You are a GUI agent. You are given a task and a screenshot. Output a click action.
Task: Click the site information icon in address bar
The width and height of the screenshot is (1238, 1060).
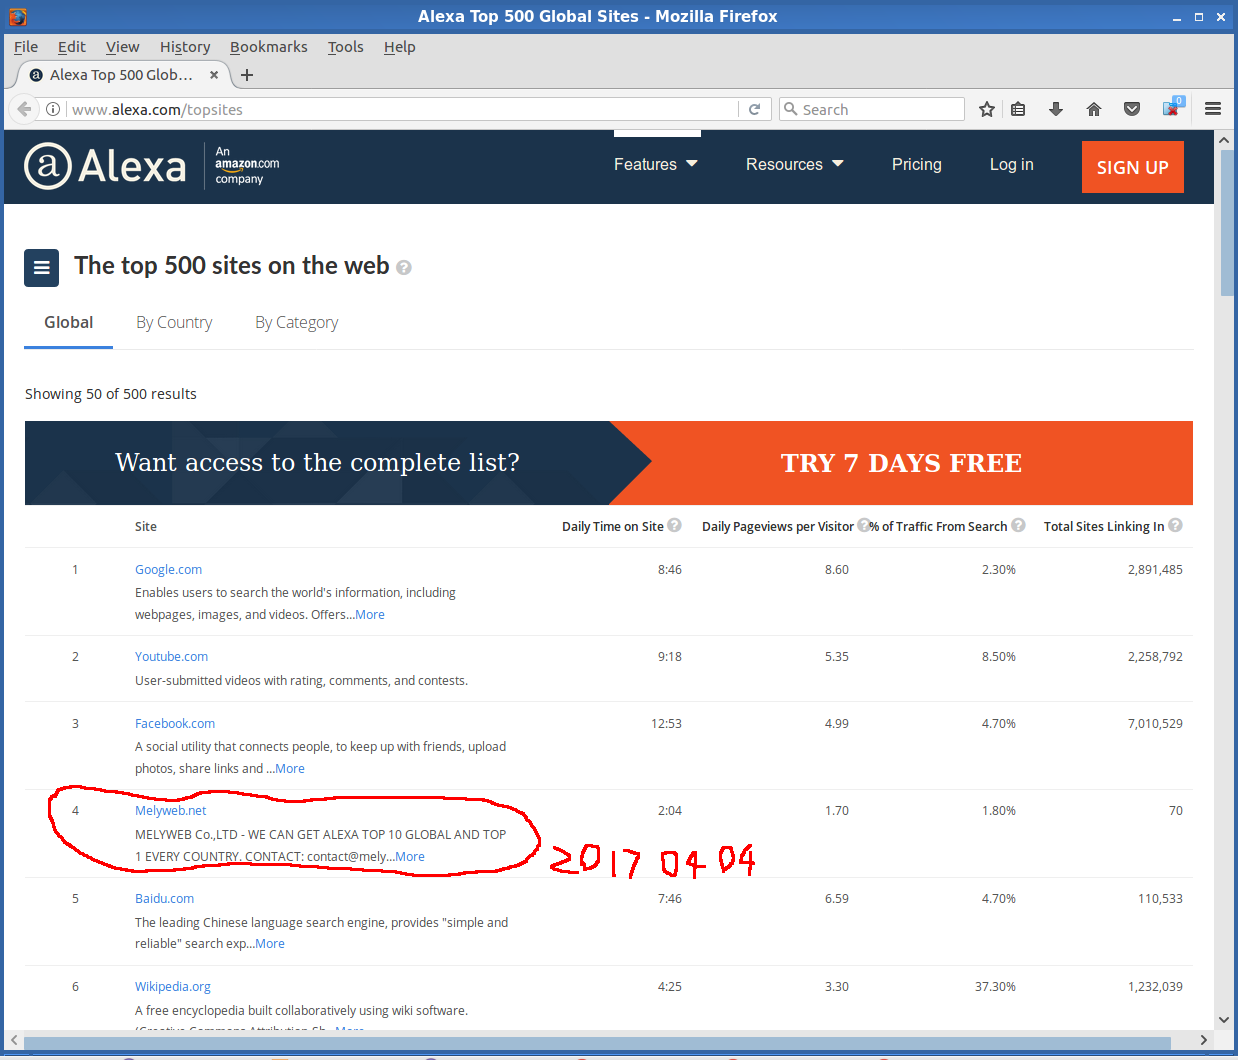(53, 109)
